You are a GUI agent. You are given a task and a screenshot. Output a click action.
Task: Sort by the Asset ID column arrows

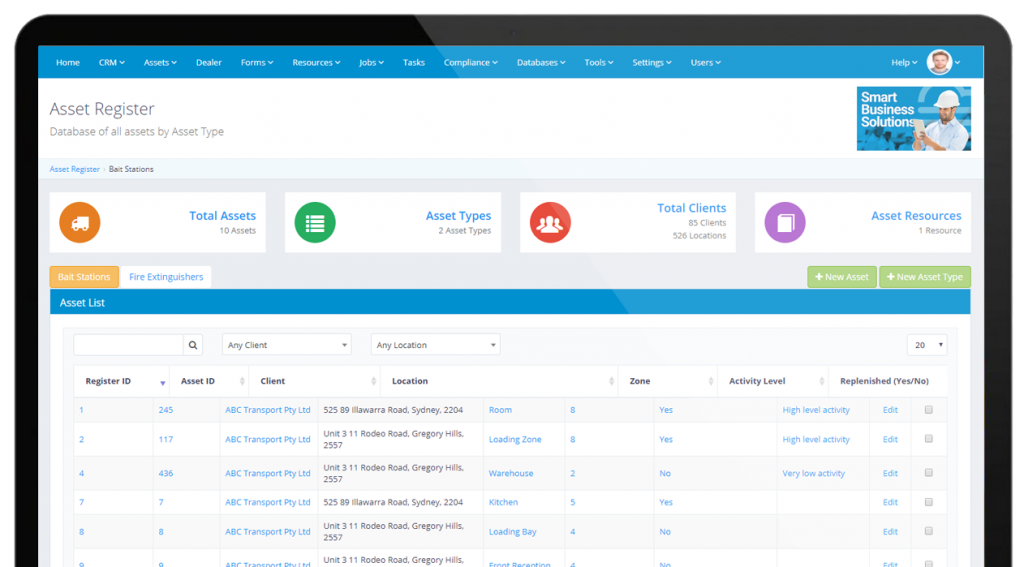[242, 381]
